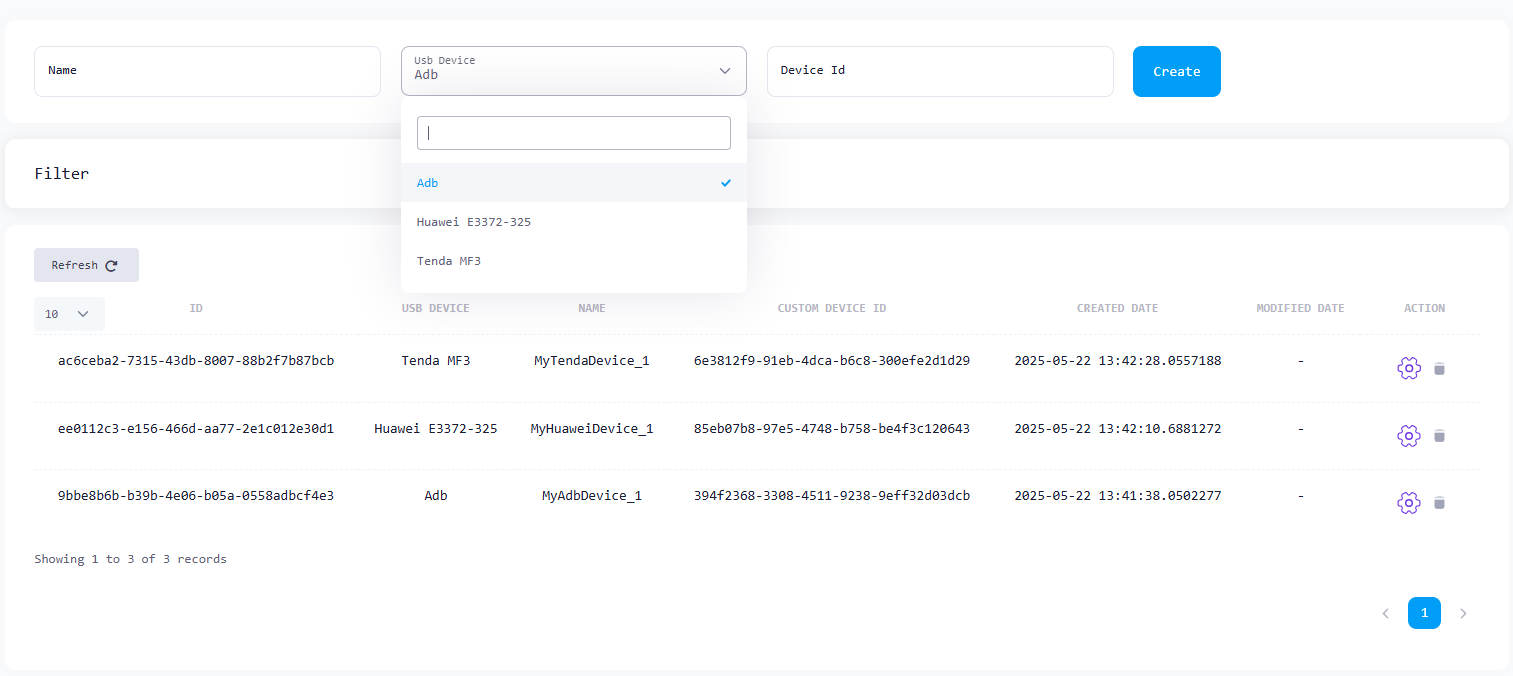Click Tenda MF3 cell in table
The width and height of the screenshot is (1513, 676).
click(436, 361)
